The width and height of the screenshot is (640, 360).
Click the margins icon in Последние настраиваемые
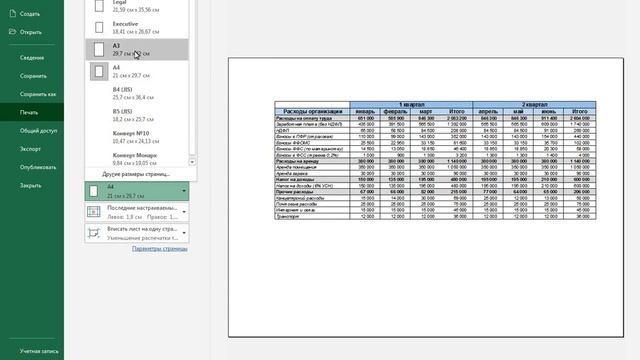(94, 211)
